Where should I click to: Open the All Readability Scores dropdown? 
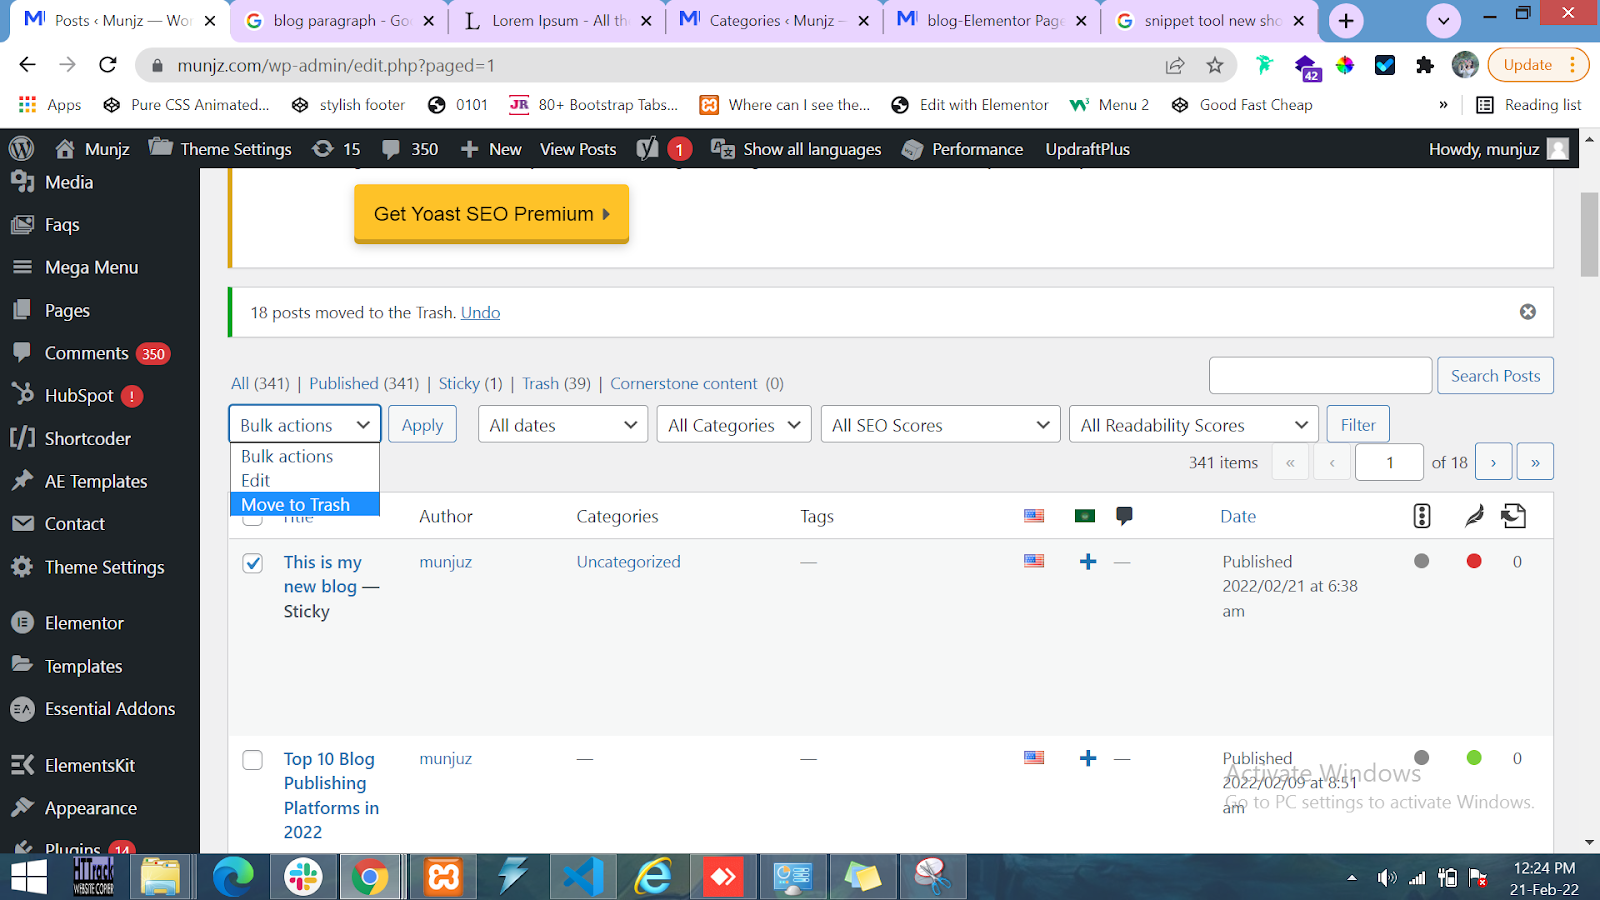(x=1194, y=424)
